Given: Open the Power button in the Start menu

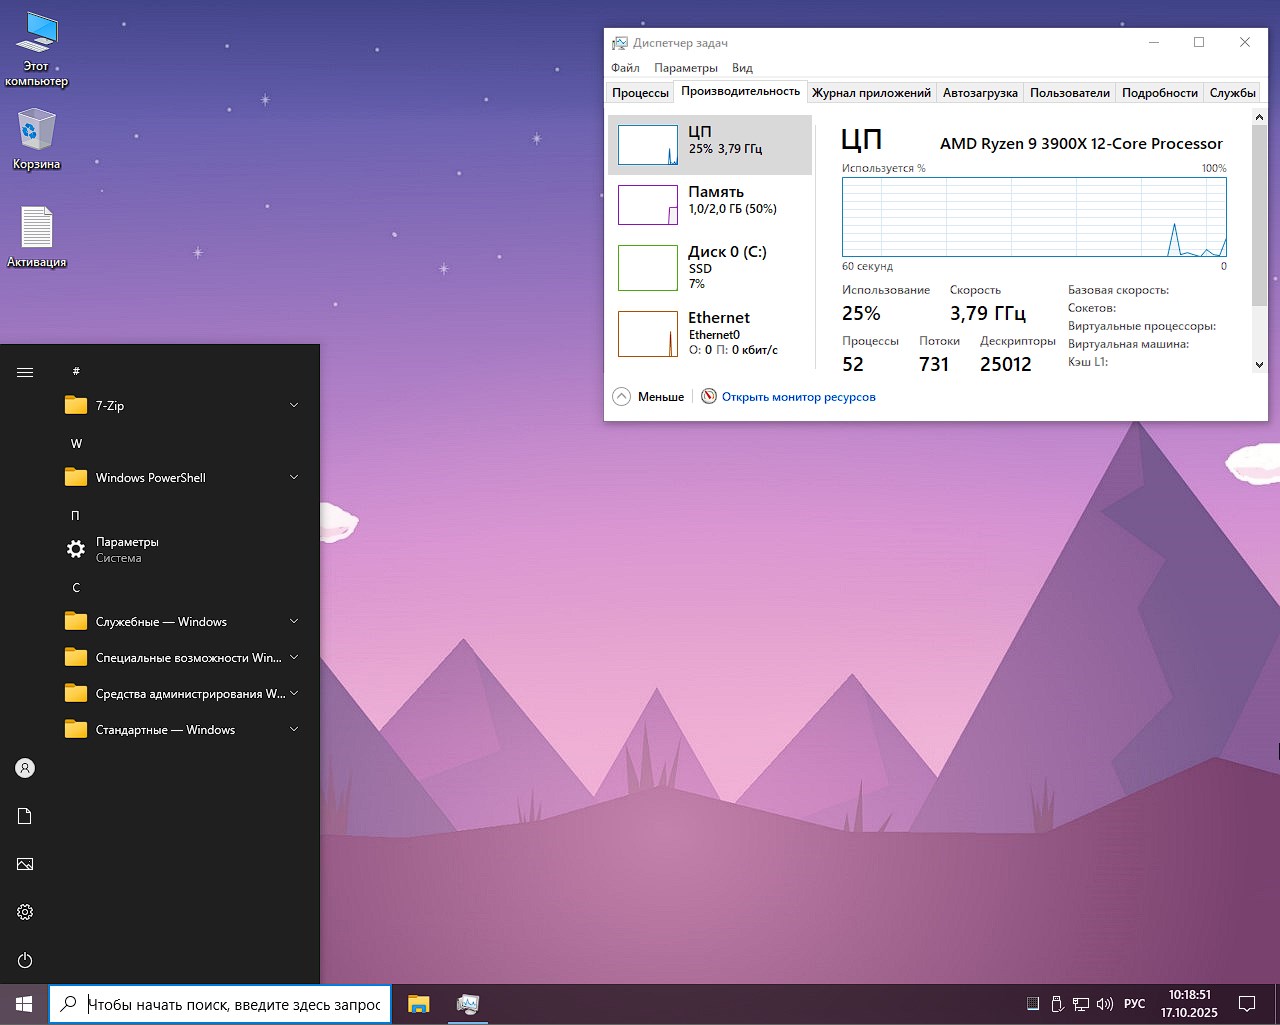Looking at the screenshot, I should [24, 960].
